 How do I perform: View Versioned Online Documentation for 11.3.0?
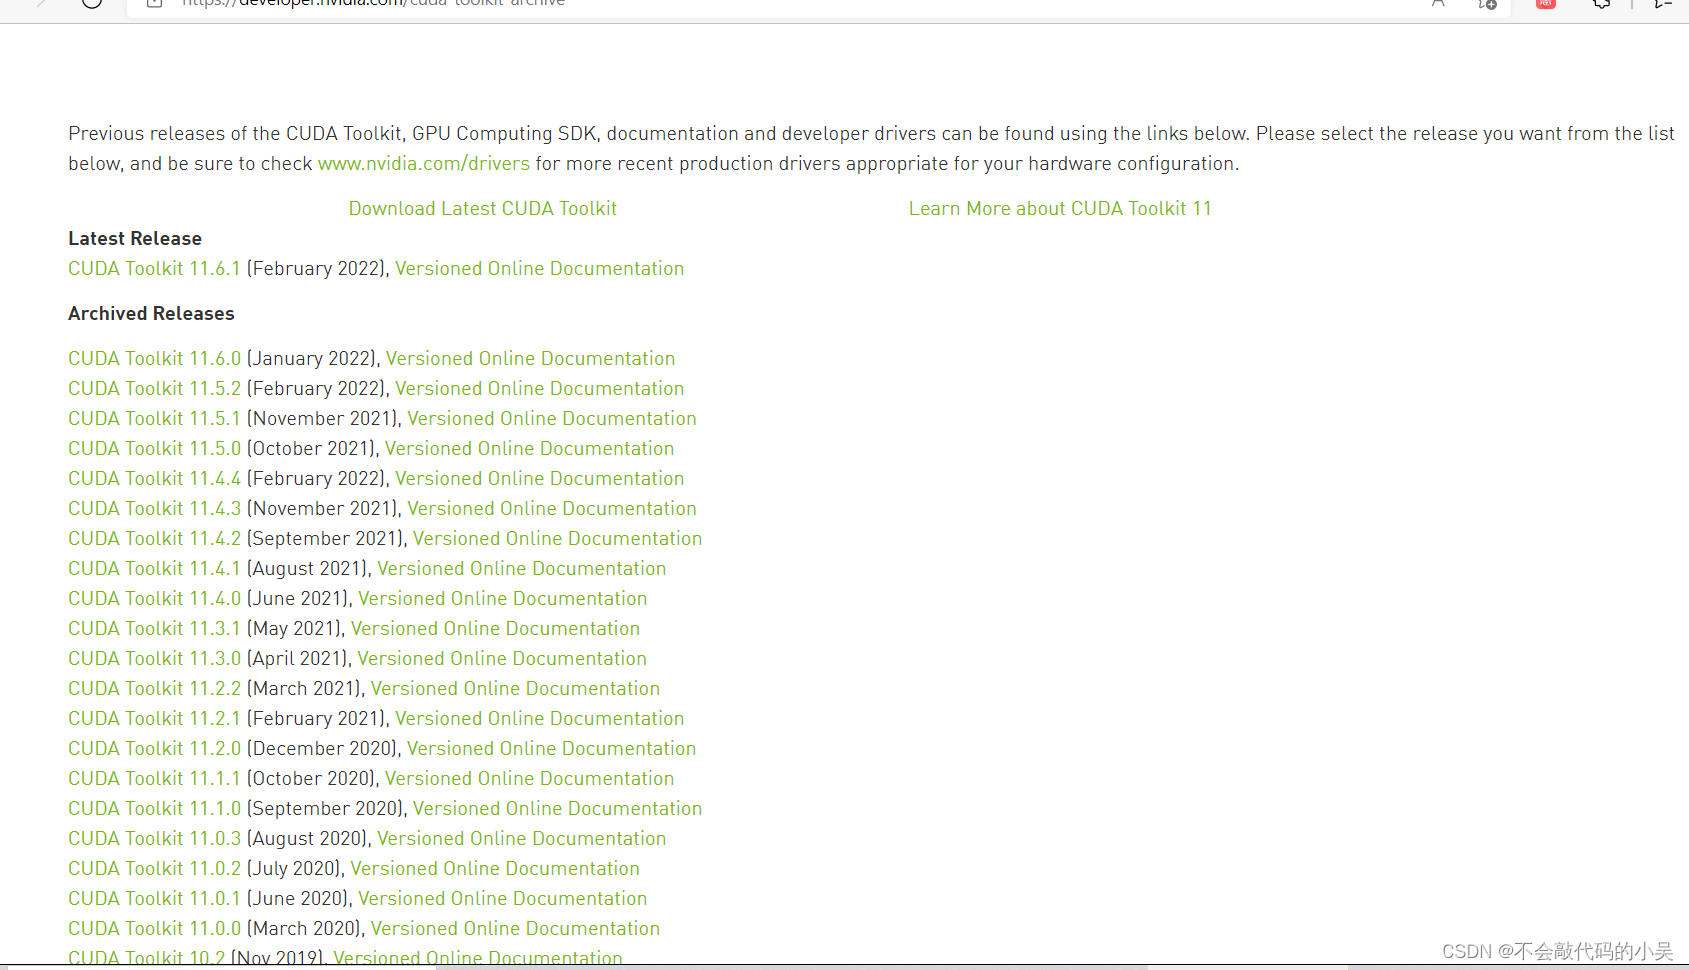(x=502, y=659)
